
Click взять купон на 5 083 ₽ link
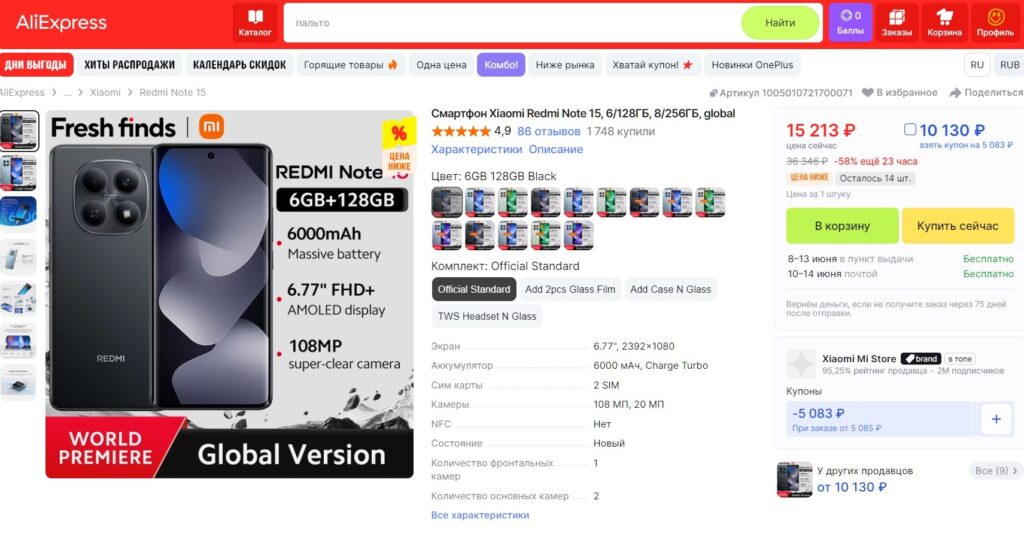coord(966,145)
